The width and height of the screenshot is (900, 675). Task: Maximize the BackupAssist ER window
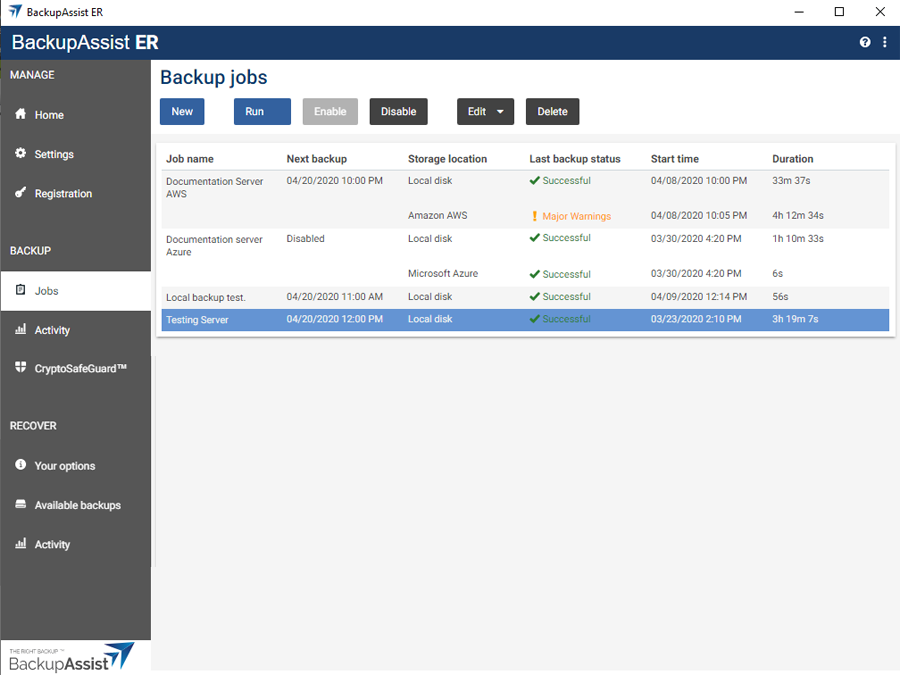(x=839, y=11)
